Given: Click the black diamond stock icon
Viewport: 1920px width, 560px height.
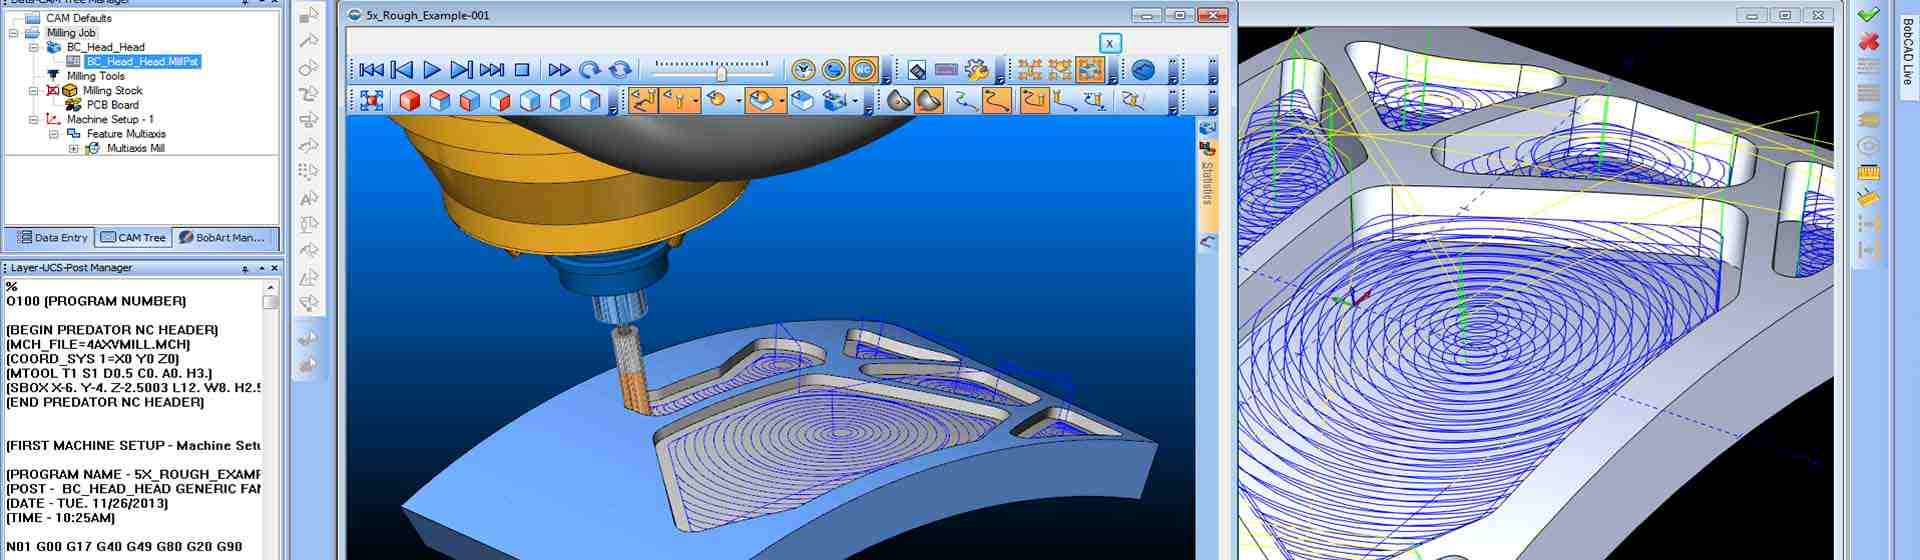Looking at the screenshot, I should click(917, 71).
